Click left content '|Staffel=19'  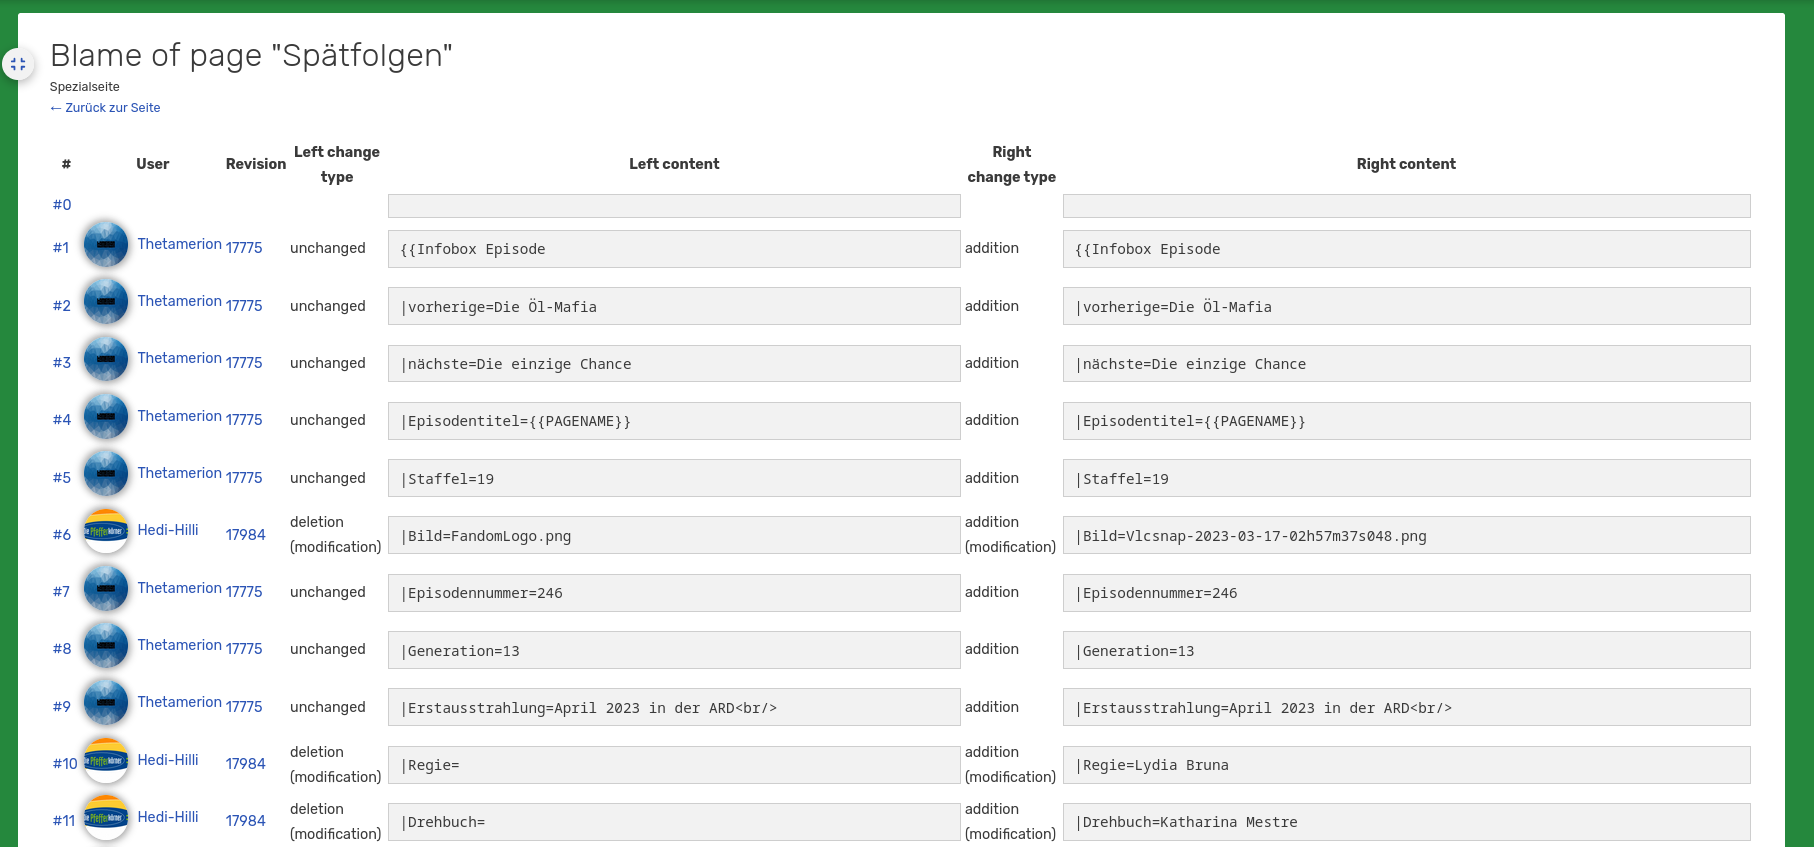point(674,478)
